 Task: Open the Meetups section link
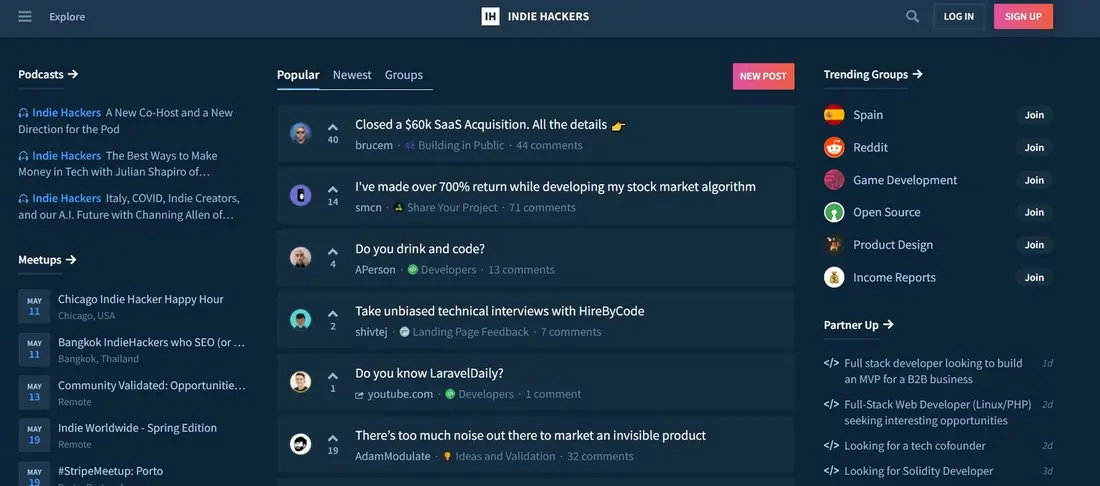click(x=47, y=259)
